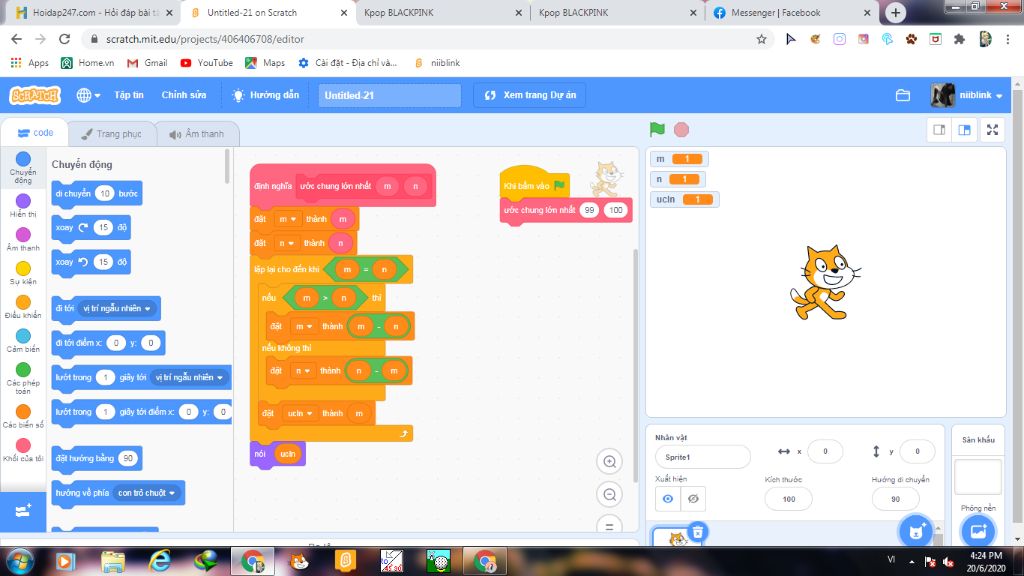Open the language globe menu
Screen dimensions: 1024x576
click(88, 95)
